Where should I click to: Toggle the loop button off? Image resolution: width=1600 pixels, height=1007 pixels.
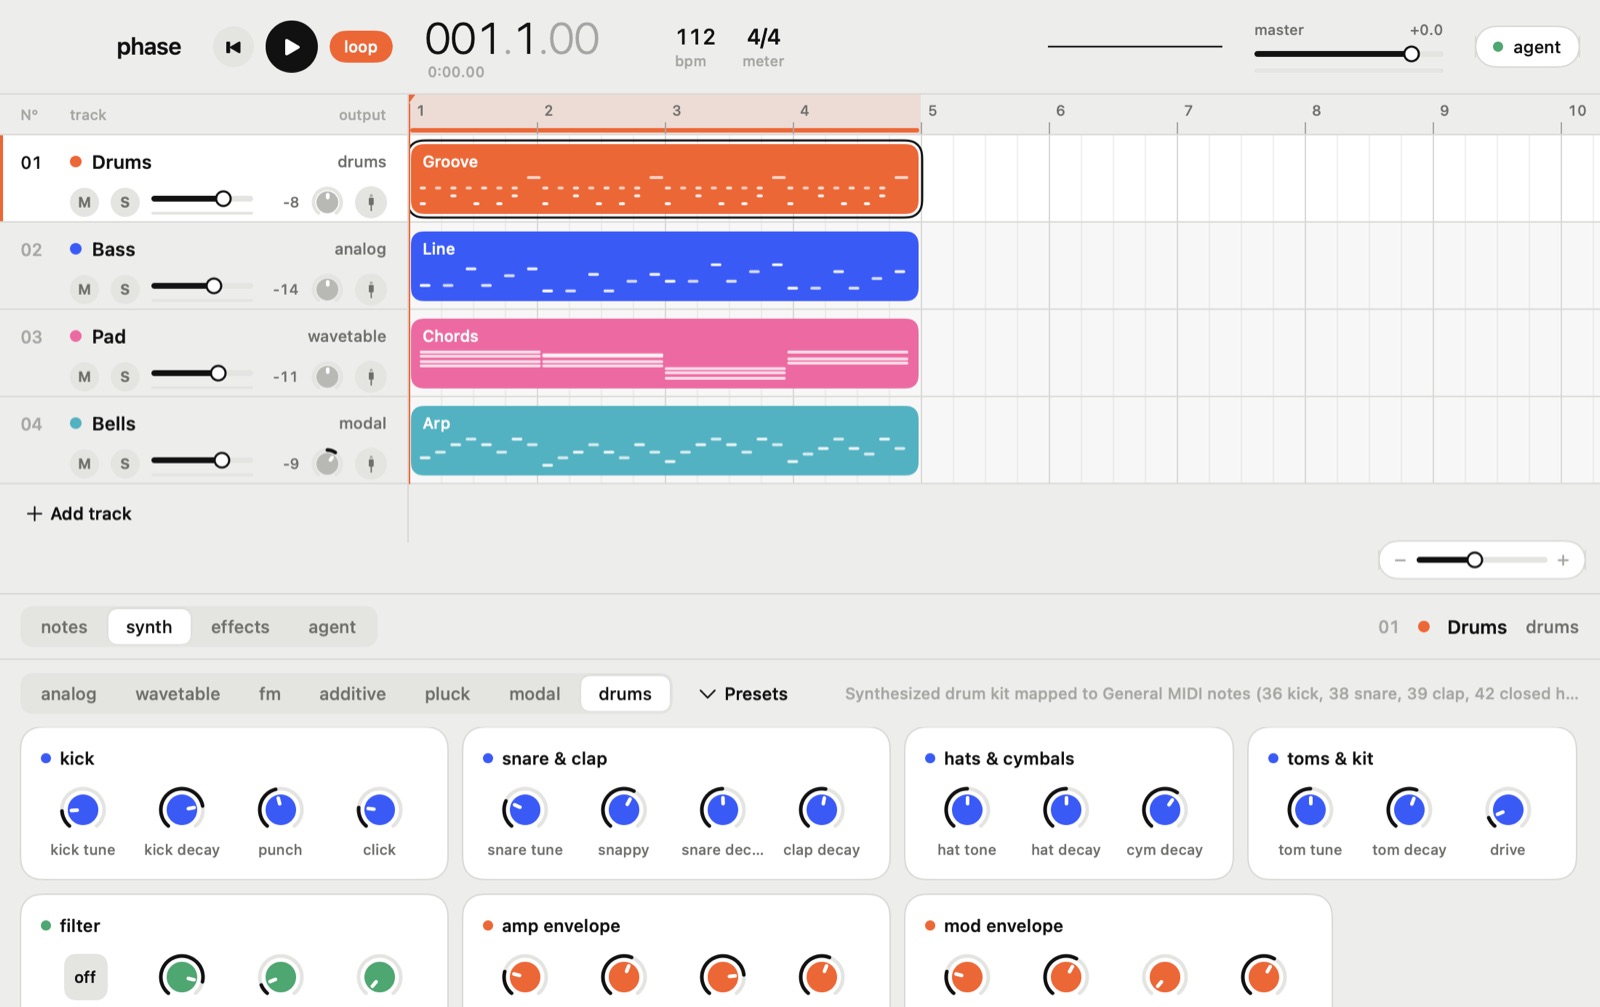coord(360,47)
